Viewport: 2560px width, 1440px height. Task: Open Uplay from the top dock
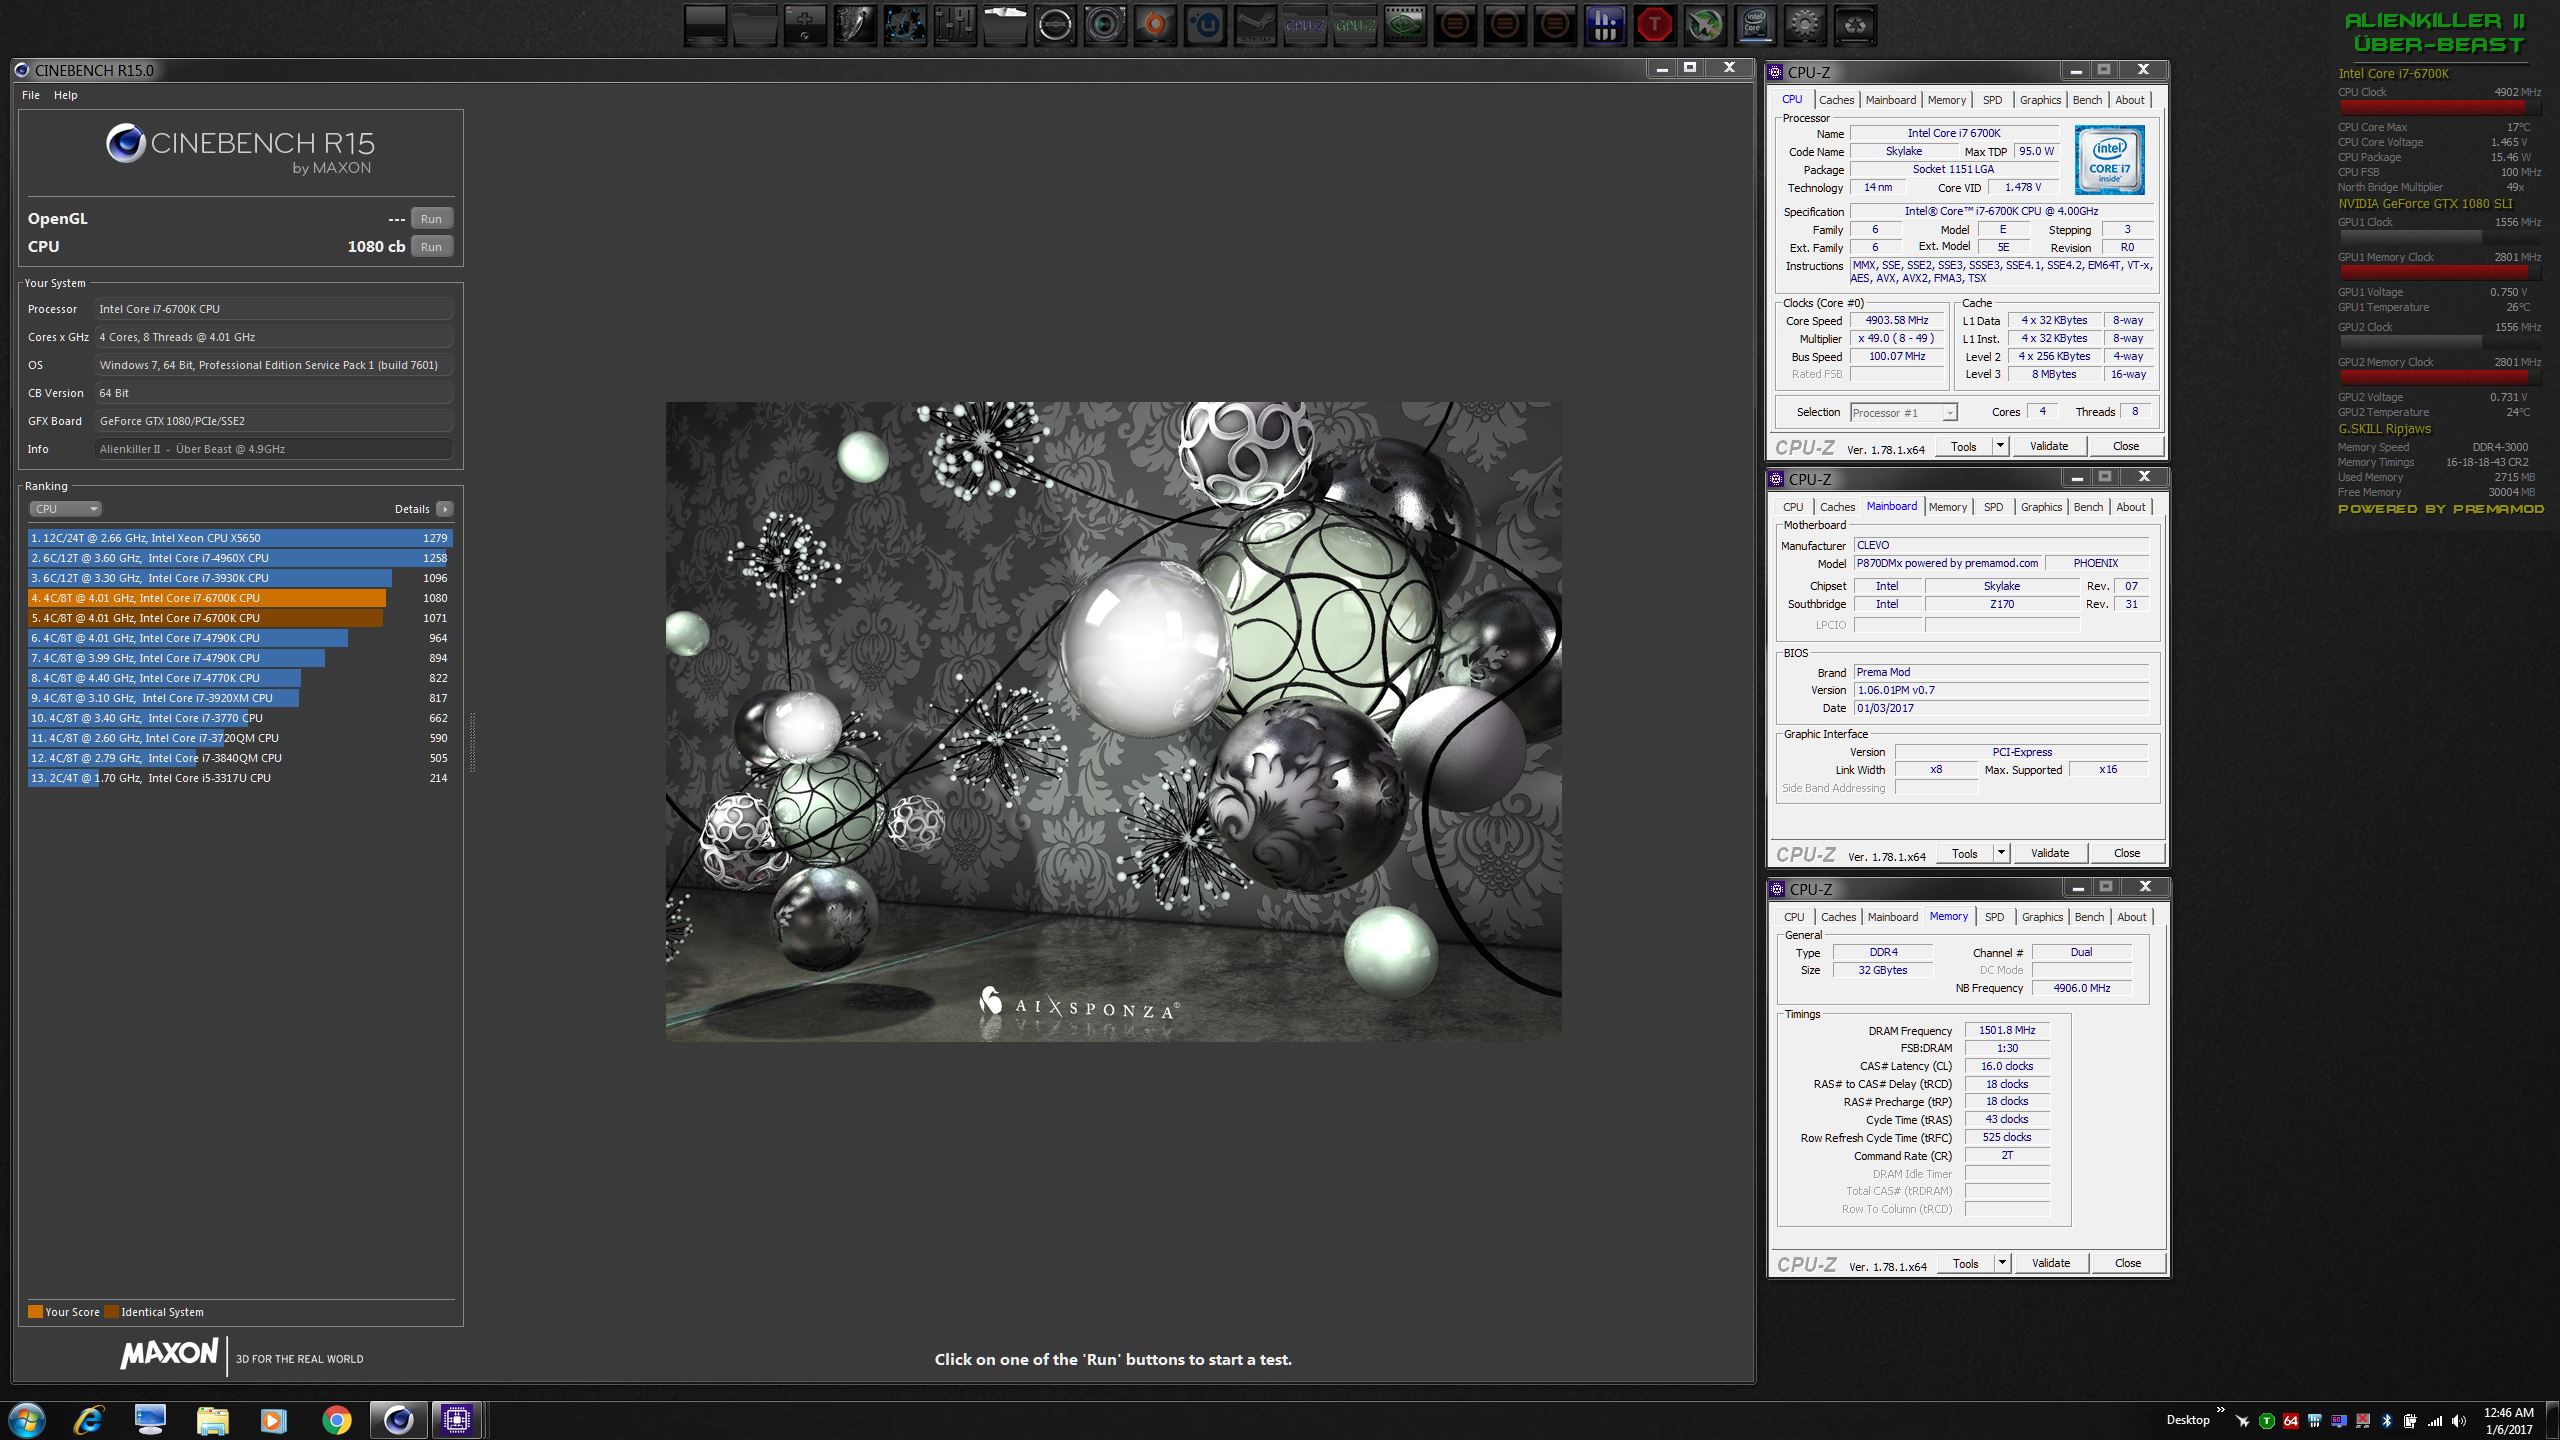point(1205,25)
